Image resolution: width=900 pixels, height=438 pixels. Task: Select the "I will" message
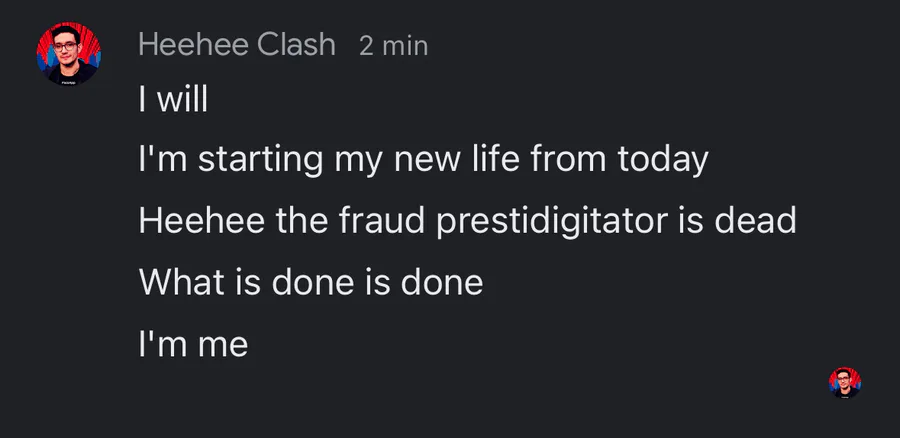(x=172, y=101)
